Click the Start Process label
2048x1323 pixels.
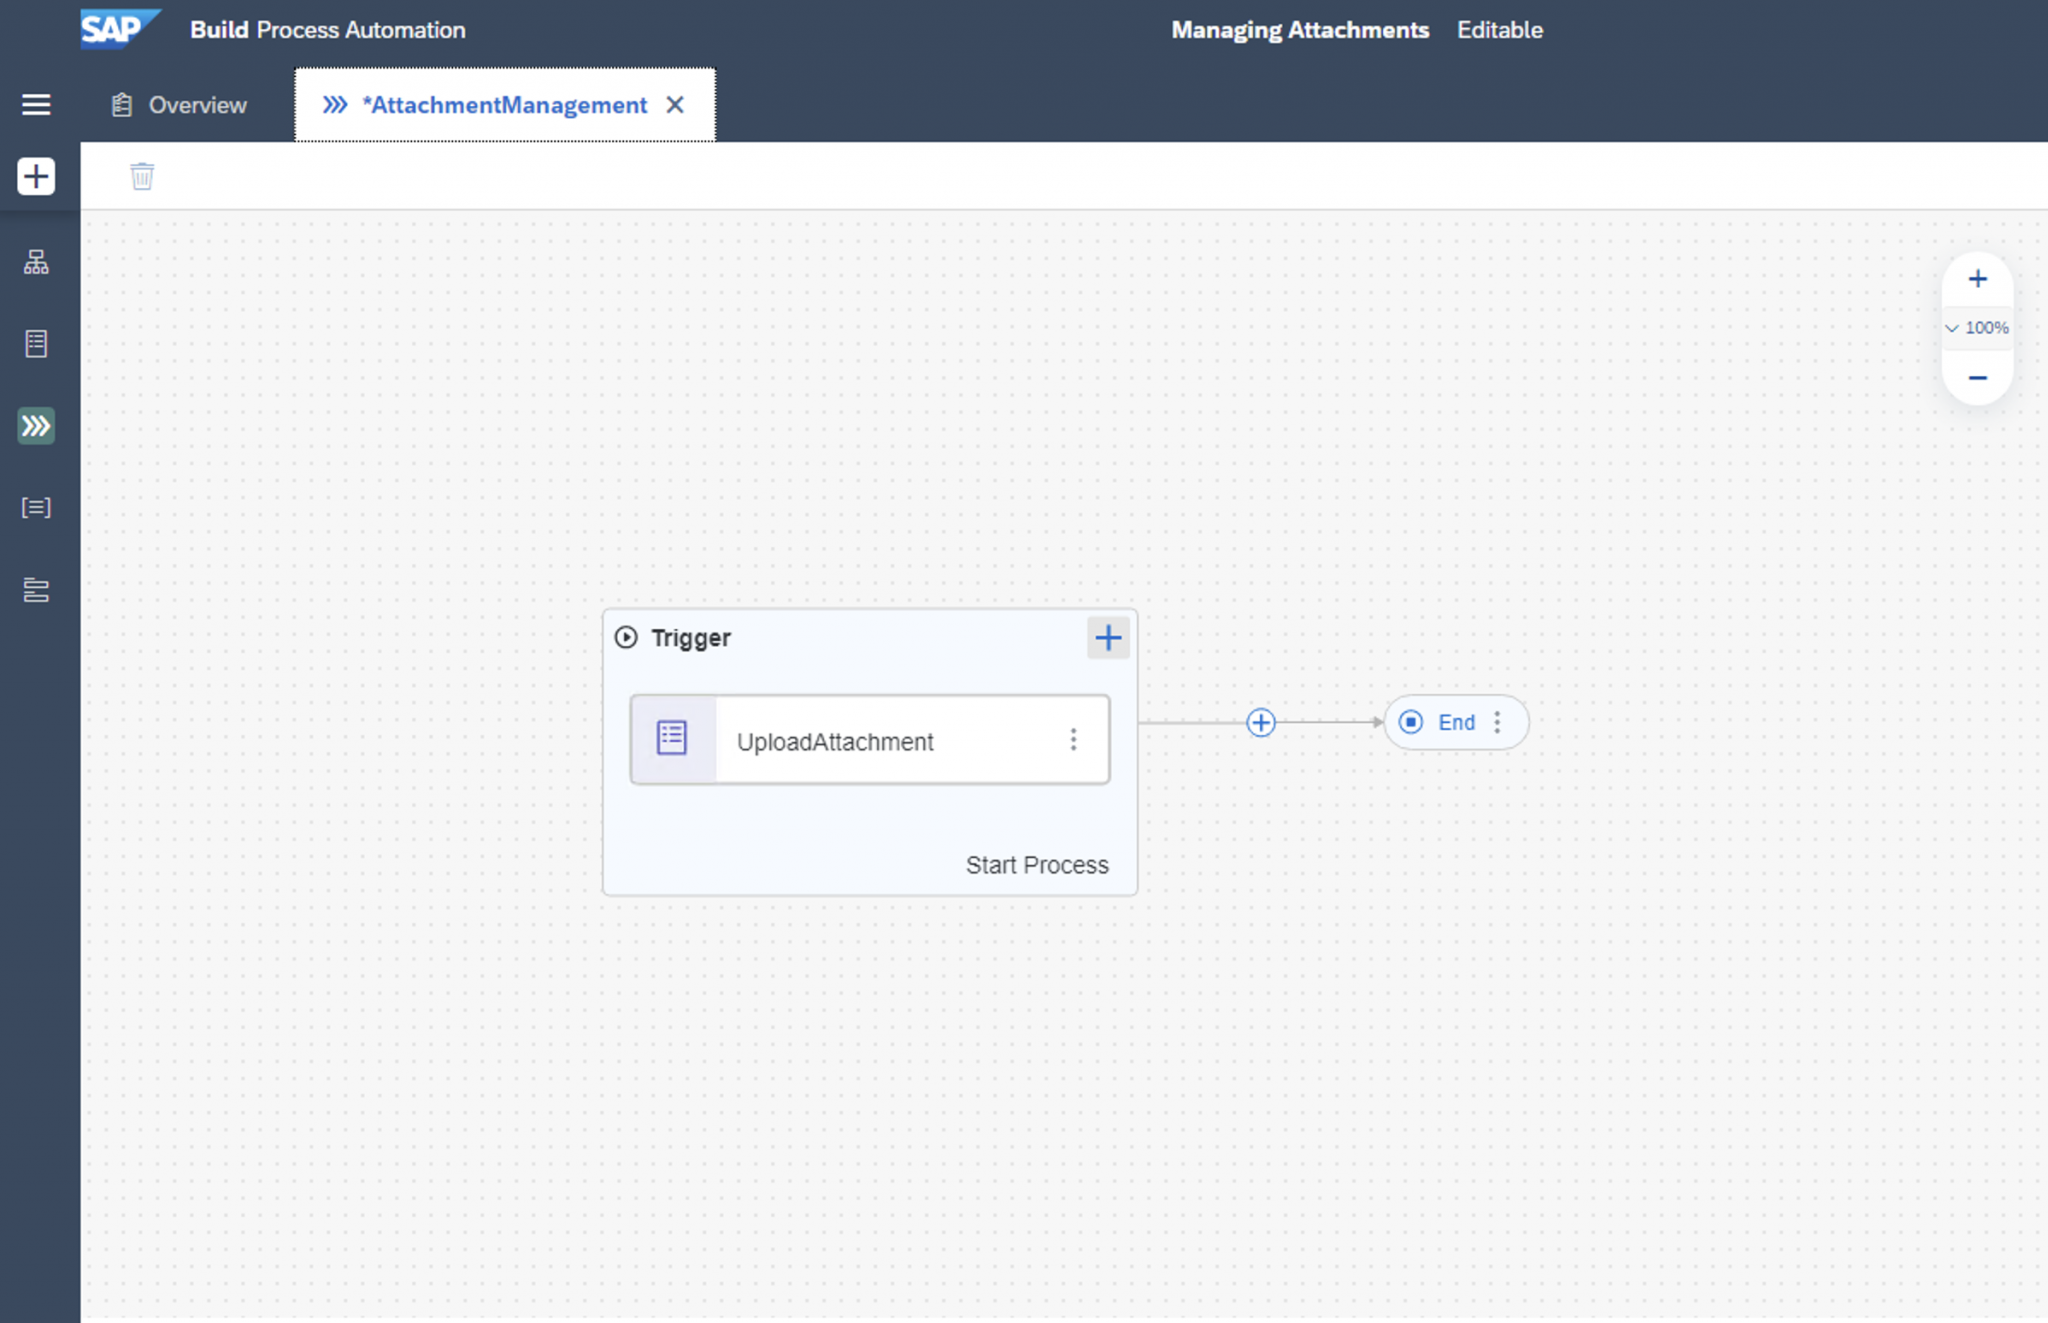tap(1037, 864)
